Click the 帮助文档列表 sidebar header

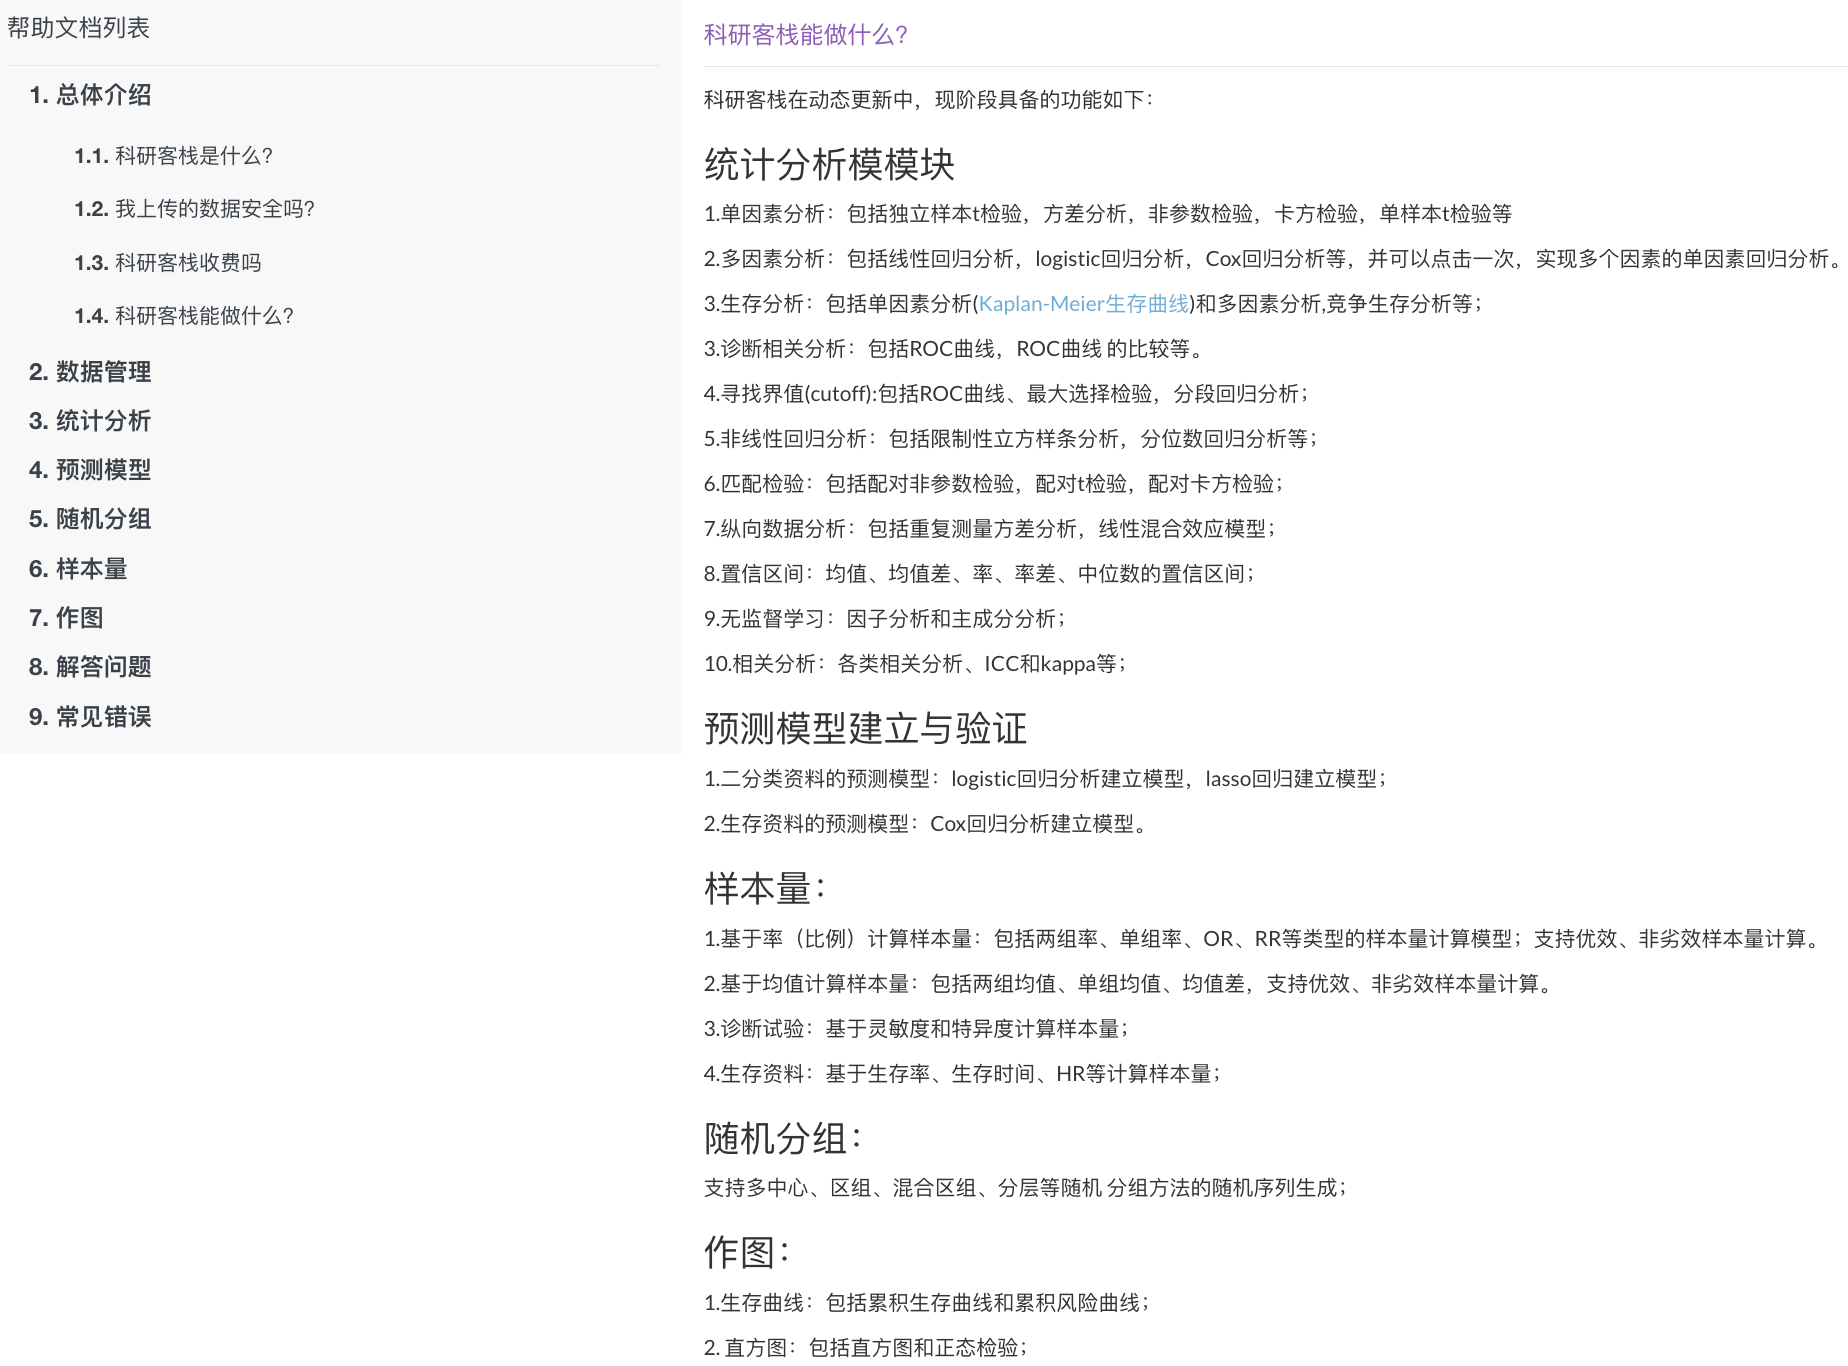tap(78, 28)
